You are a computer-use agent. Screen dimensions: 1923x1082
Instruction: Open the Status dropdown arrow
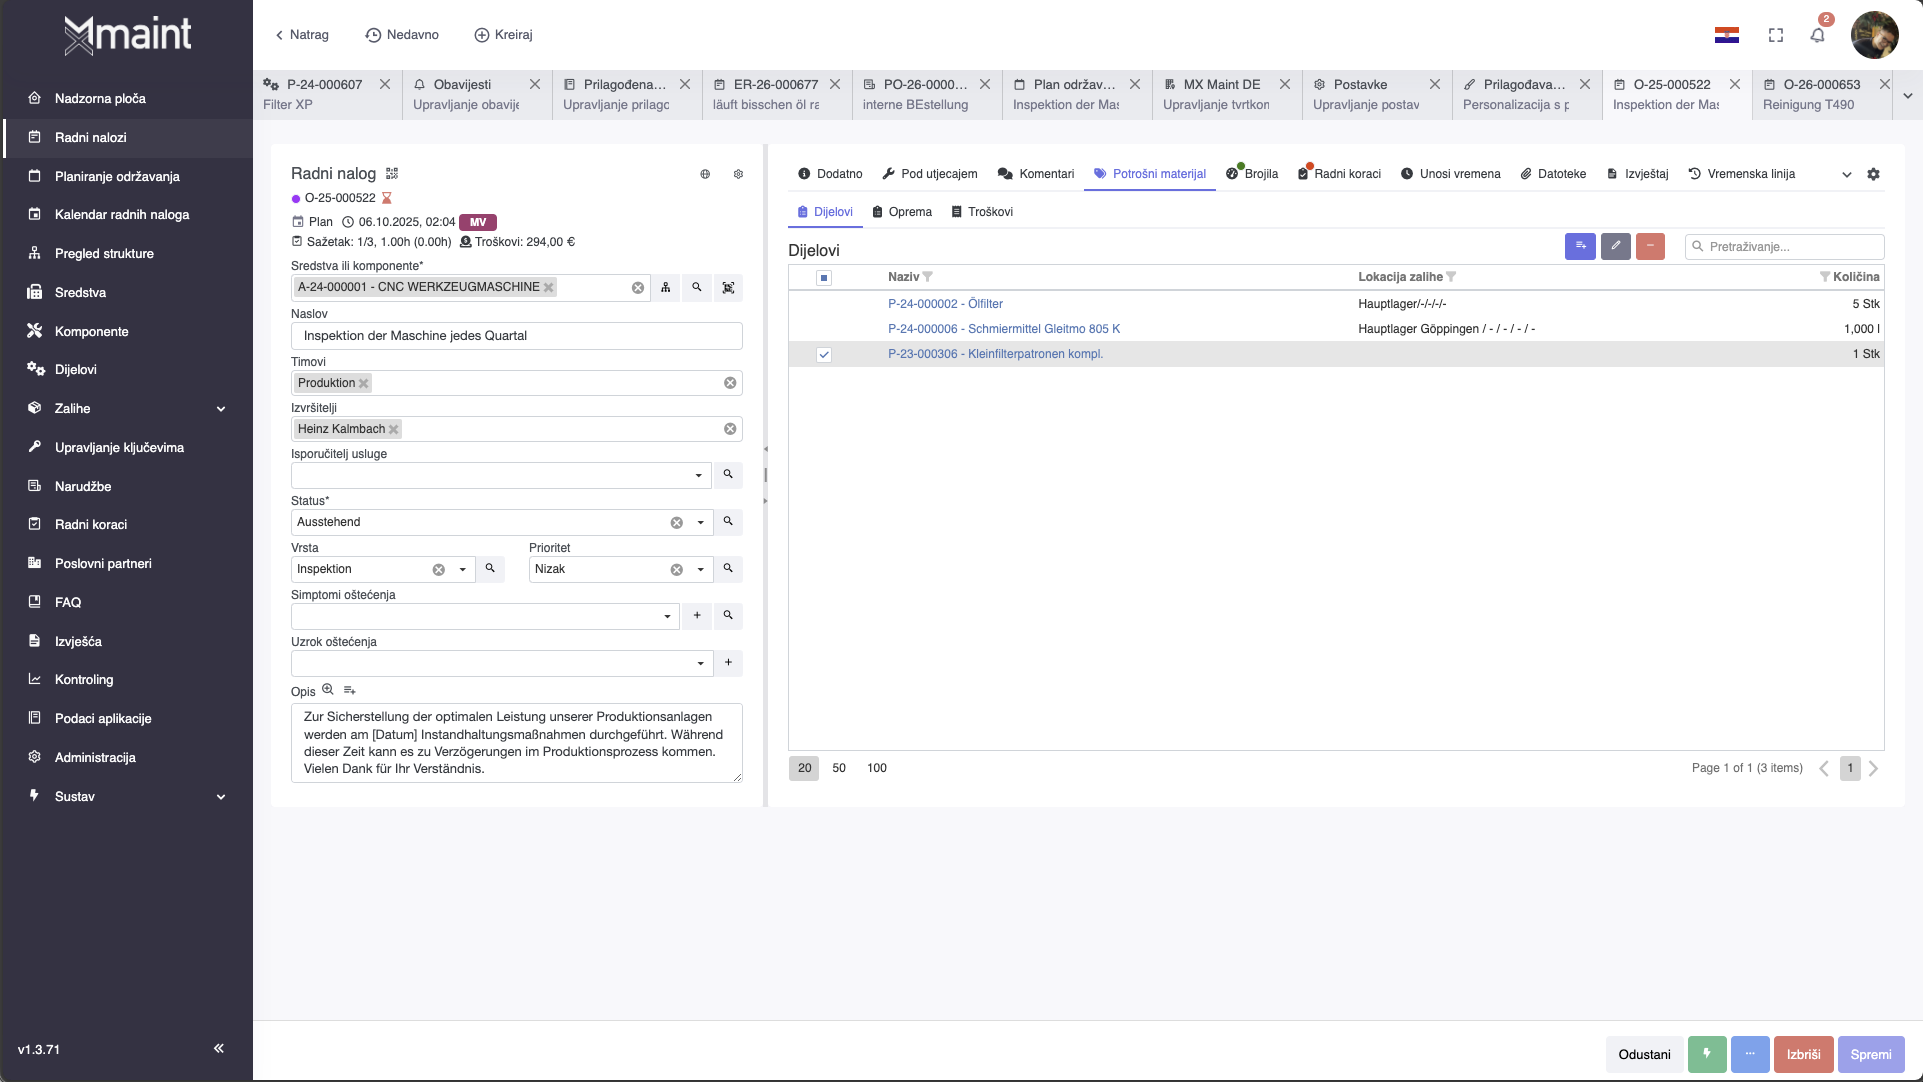click(x=700, y=523)
